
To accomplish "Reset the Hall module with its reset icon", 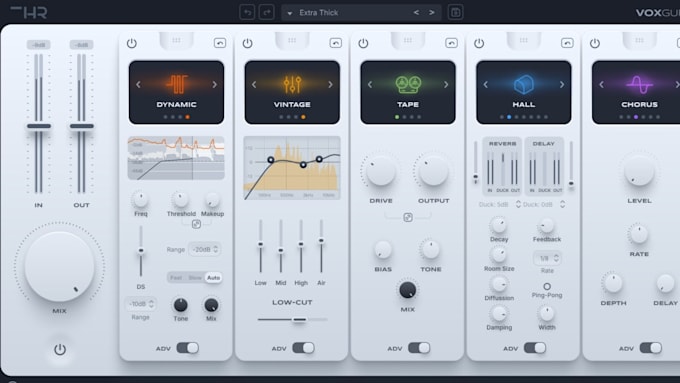I will click(x=567, y=43).
